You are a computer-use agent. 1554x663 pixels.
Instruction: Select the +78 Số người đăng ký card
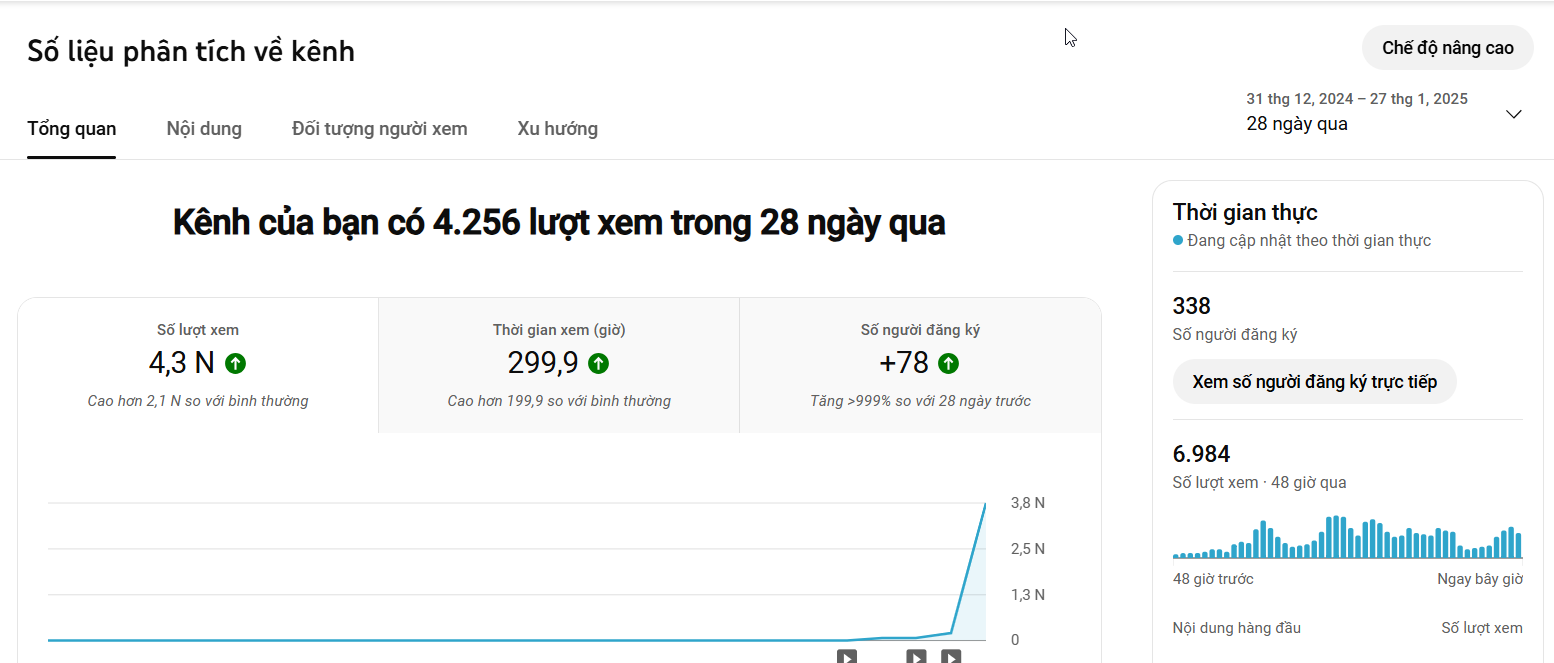tap(919, 365)
